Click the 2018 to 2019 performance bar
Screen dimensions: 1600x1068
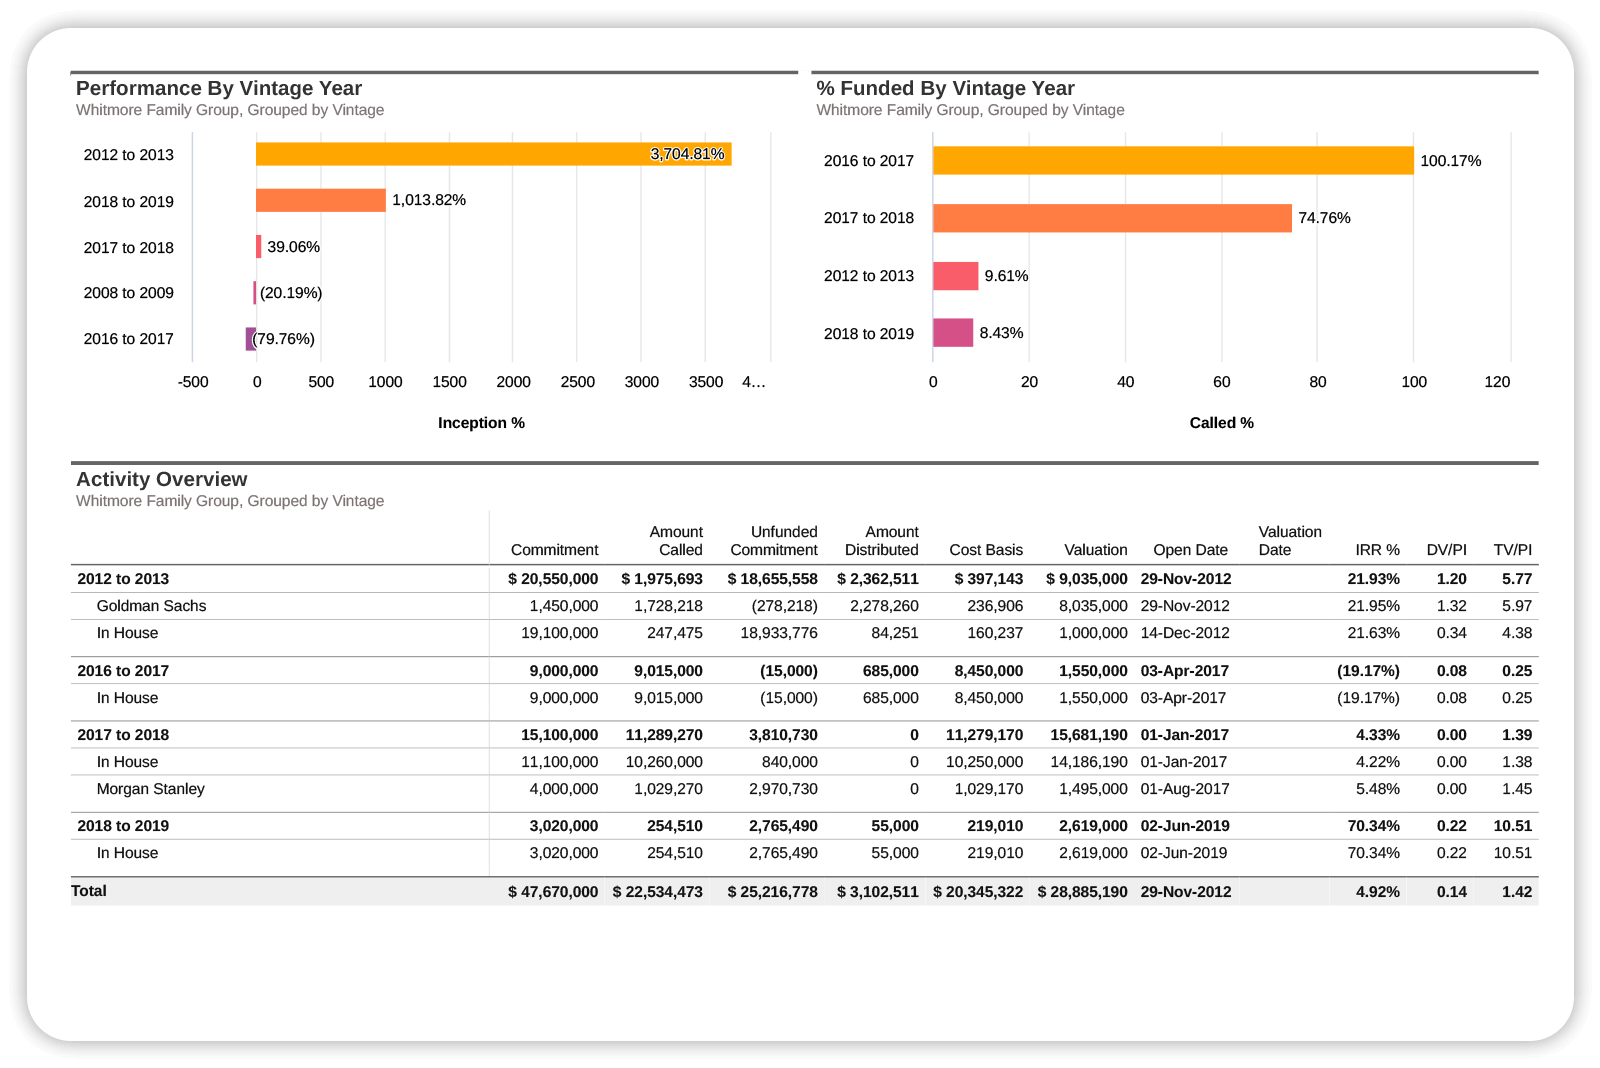coord(321,200)
